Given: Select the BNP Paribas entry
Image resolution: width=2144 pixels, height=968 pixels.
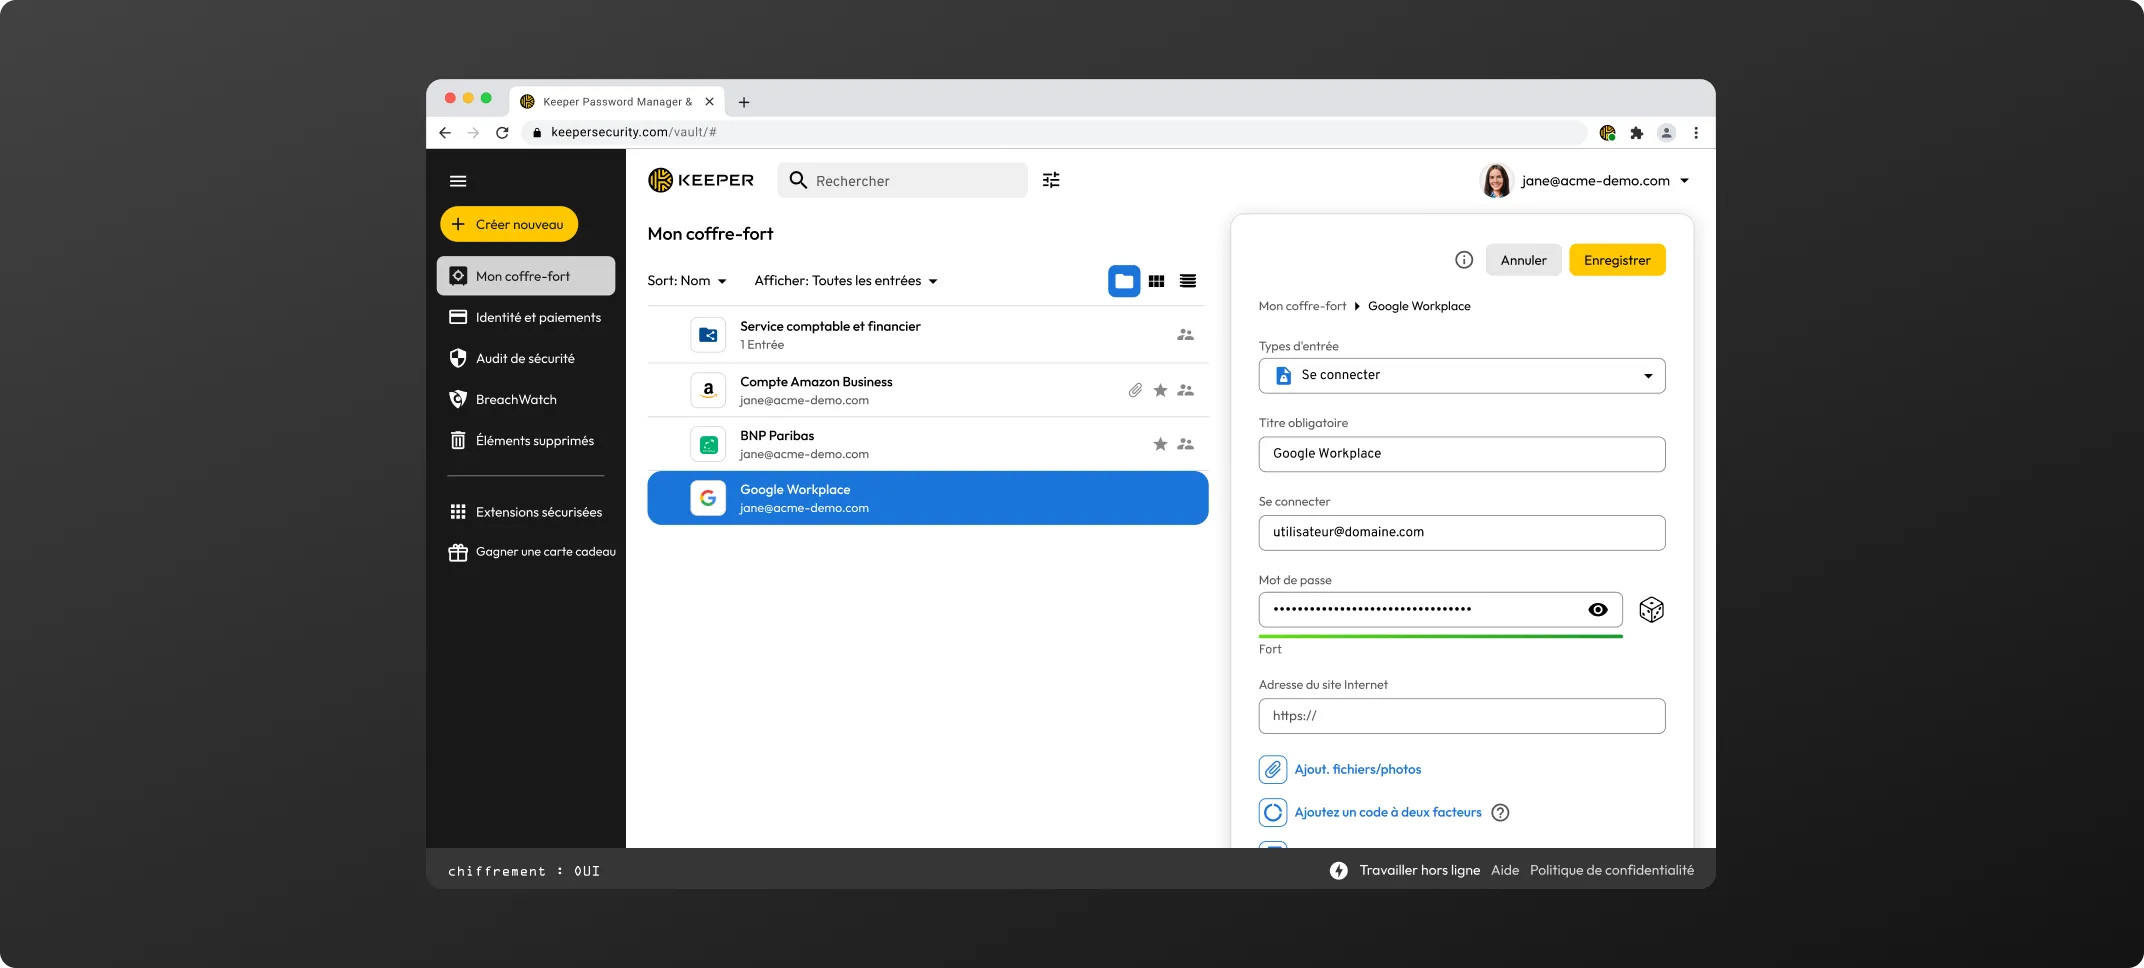Looking at the screenshot, I should point(928,444).
